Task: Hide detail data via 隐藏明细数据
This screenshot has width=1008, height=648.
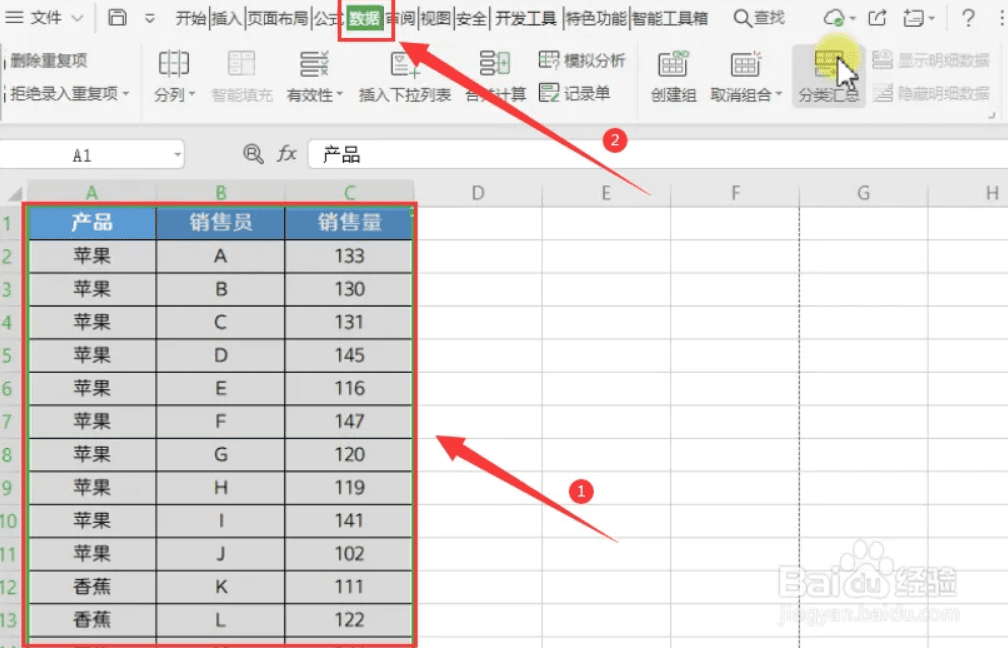Action: point(932,93)
